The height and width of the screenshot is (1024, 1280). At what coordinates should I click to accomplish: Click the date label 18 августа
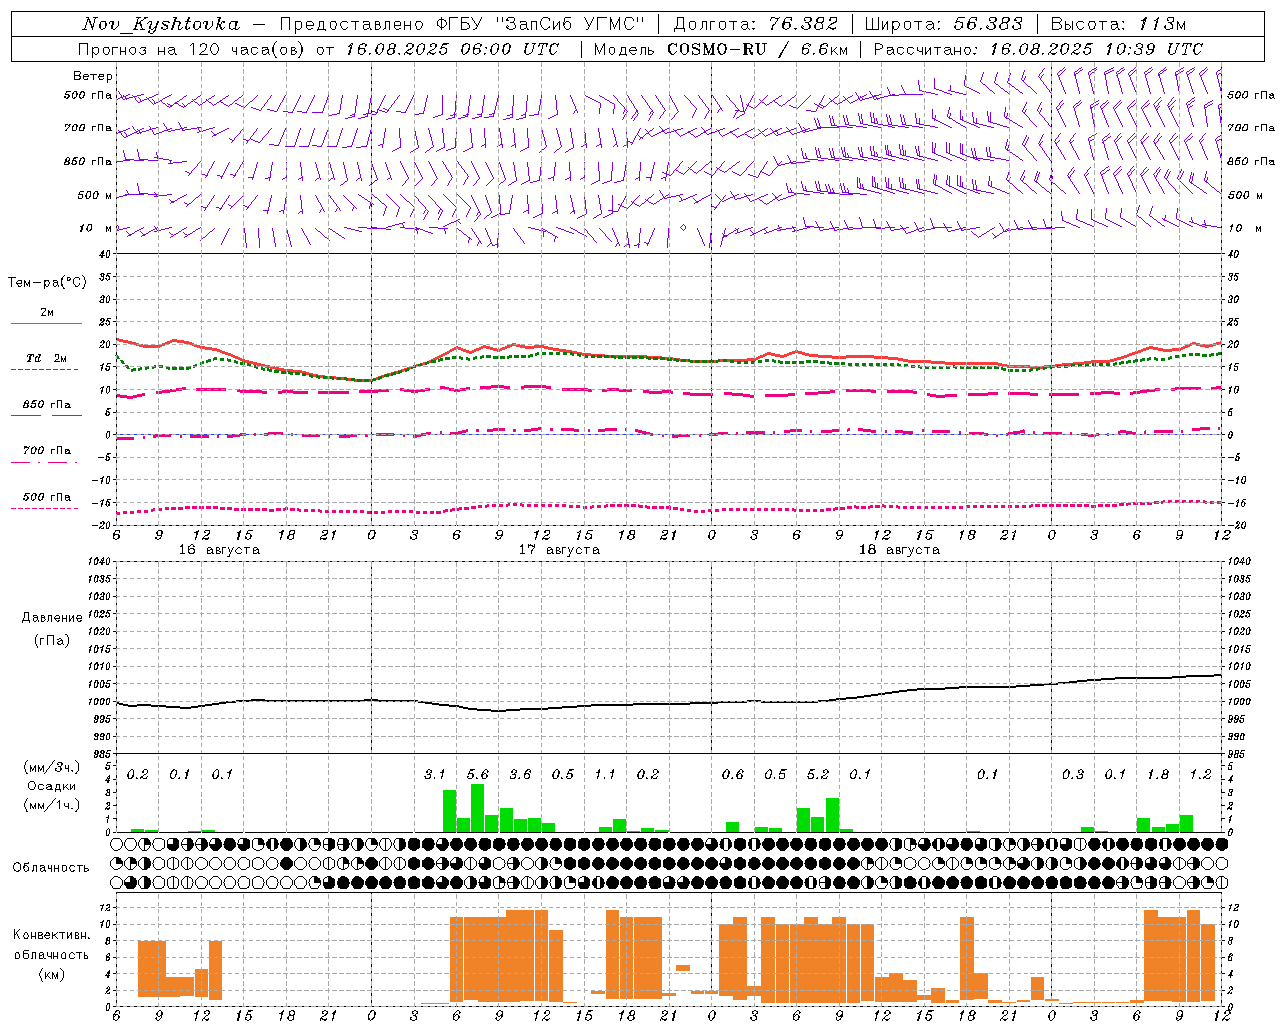899,550
